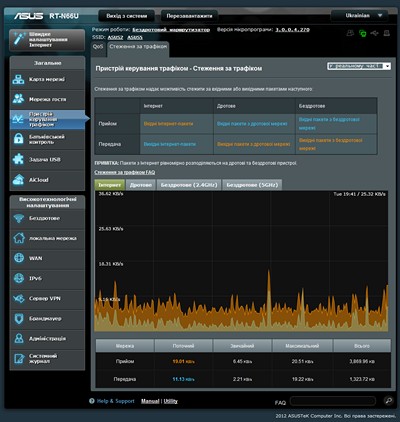Click the Звичайний column header
This screenshot has width=400, height=422.
(x=242, y=346)
